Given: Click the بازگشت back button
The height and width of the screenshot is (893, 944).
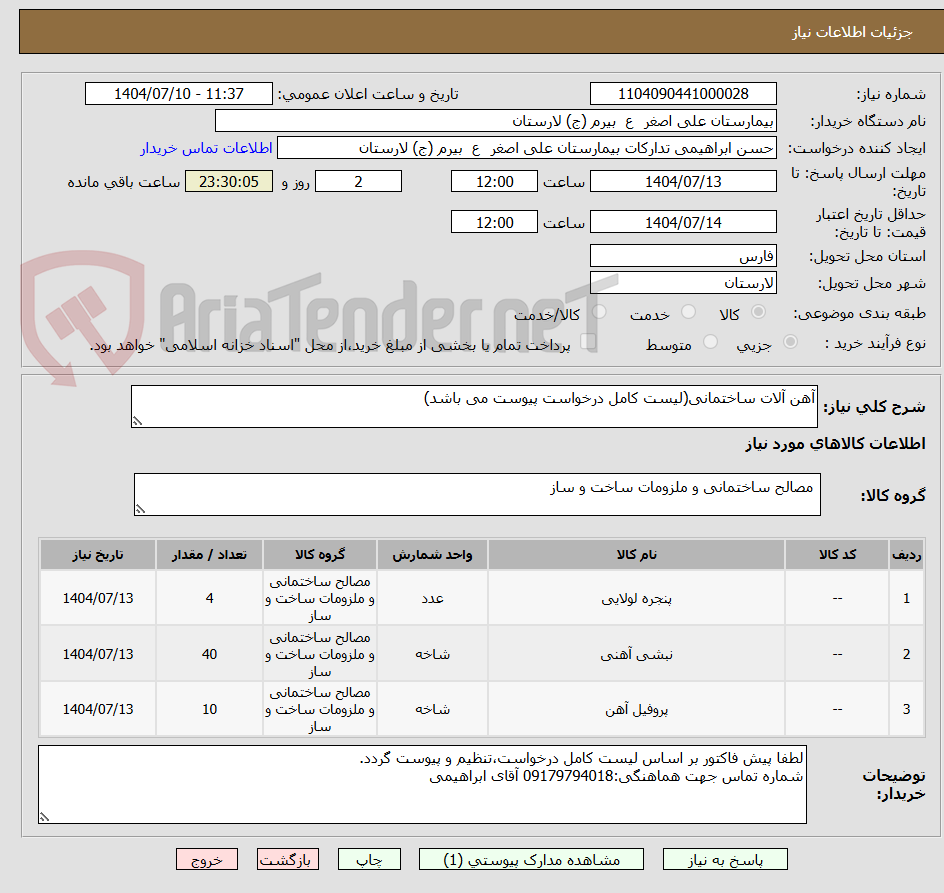Looking at the screenshot, I should pyautogui.click(x=288, y=859).
